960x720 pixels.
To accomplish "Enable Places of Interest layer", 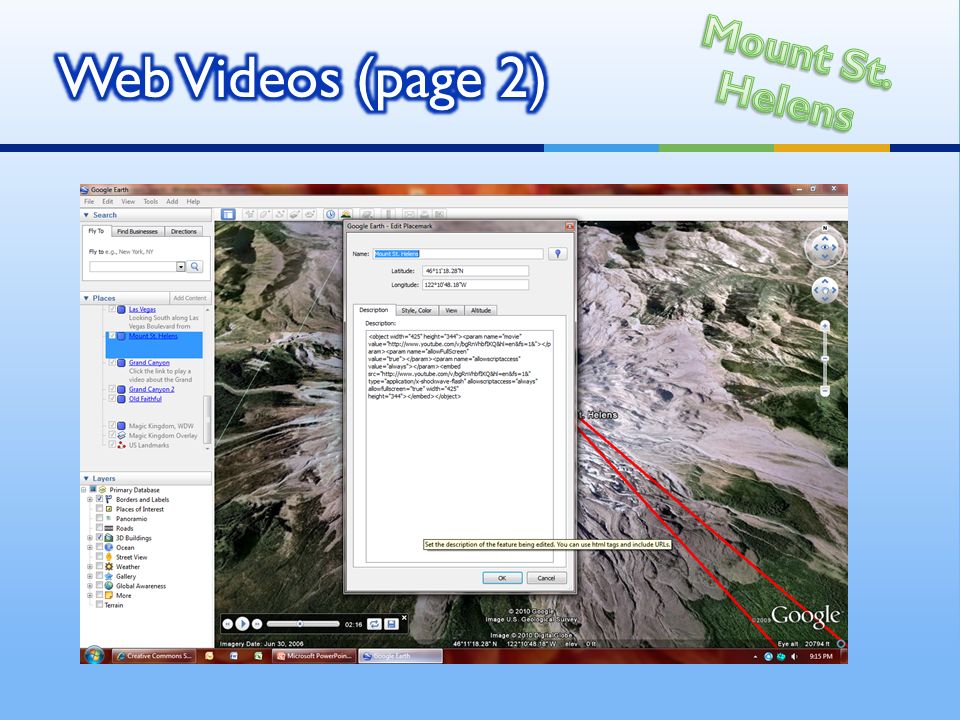I will click(x=99, y=509).
